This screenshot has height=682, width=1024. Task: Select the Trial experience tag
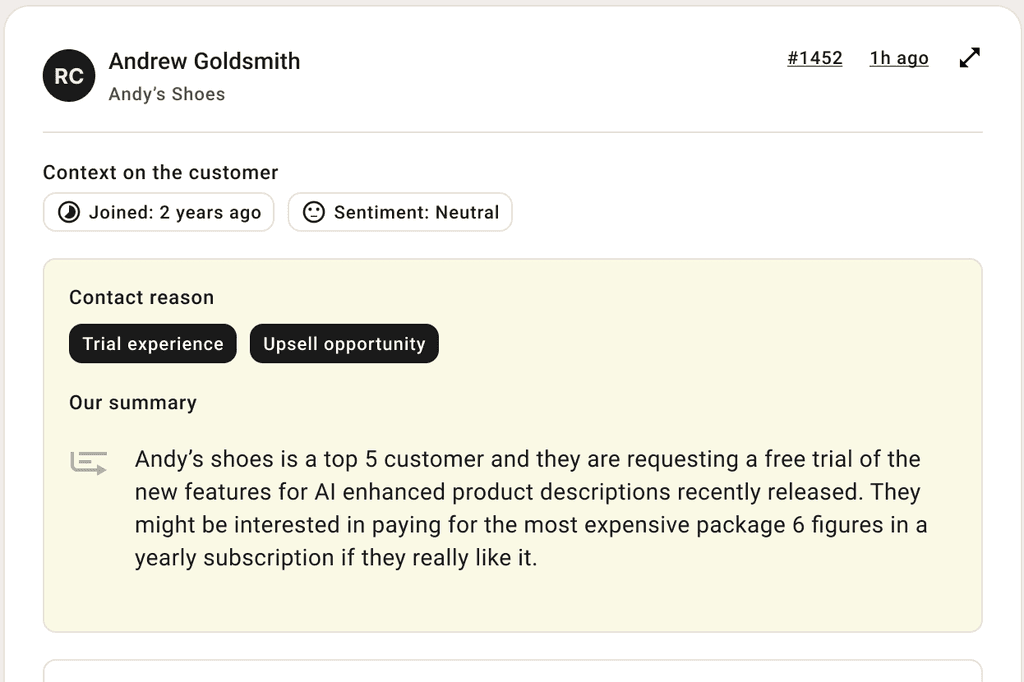pos(153,344)
